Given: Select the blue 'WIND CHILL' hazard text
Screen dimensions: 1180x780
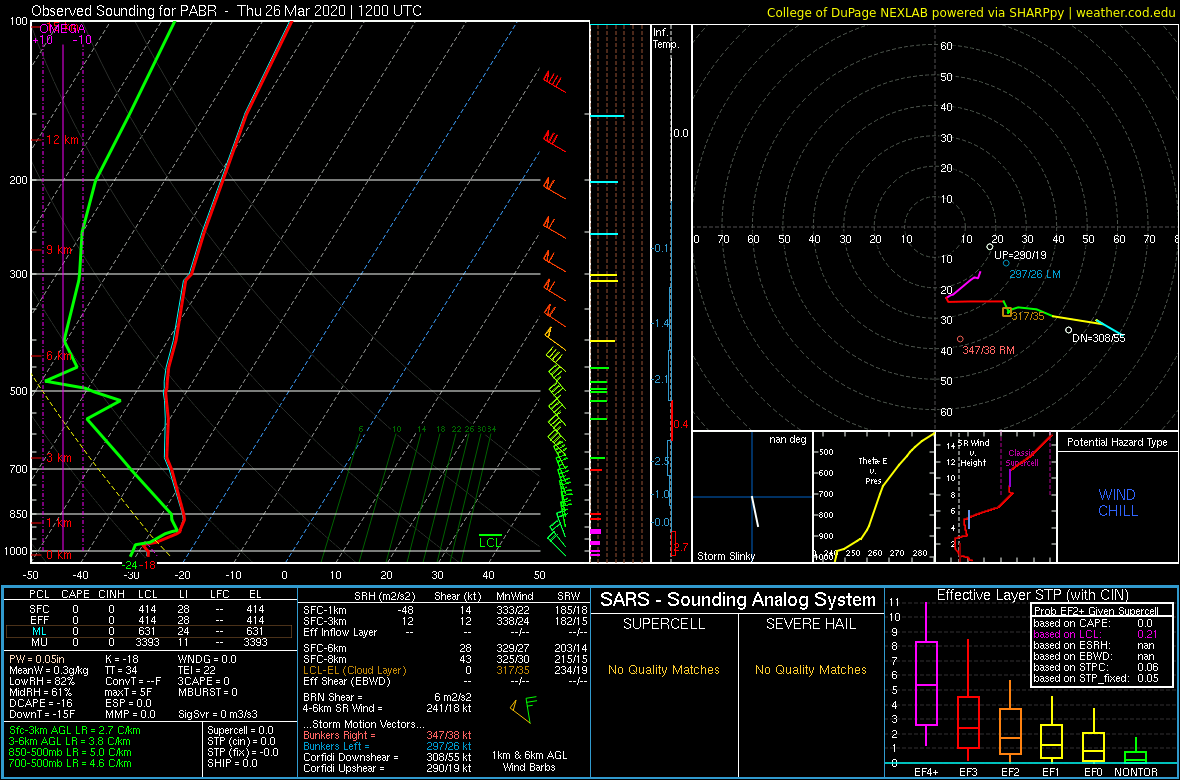Looking at the screenshot, I should click(1117, 503).
